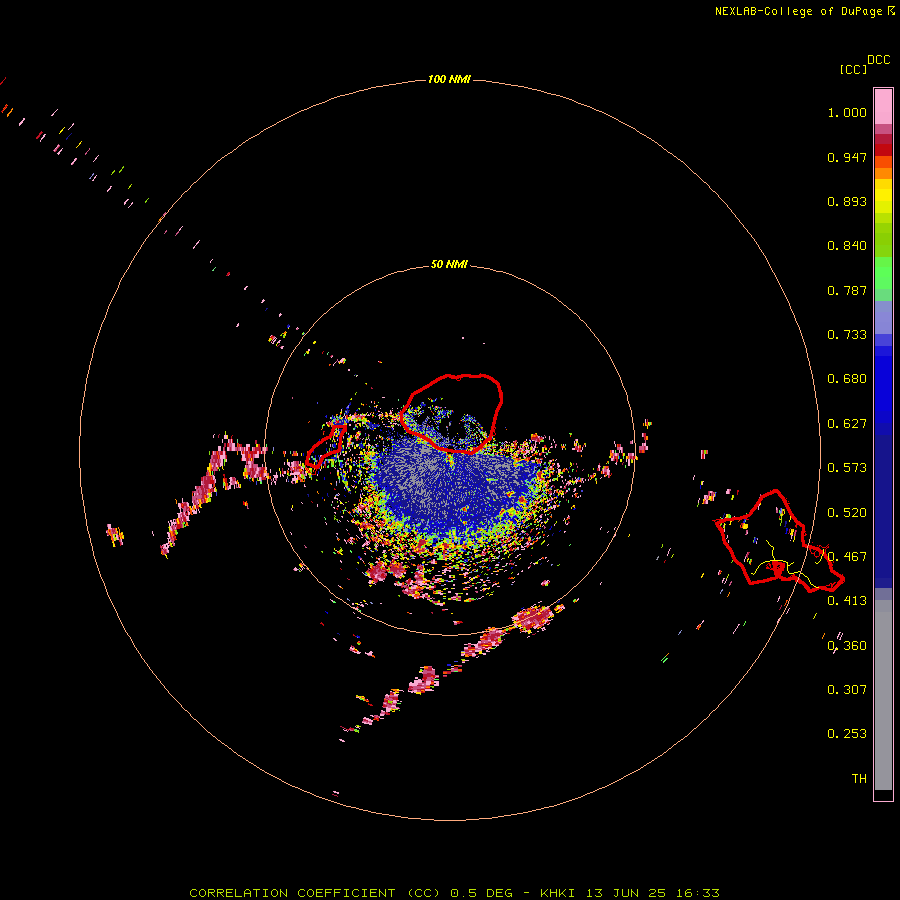Image resolution: width=900 pixels, height=900 pixels.
Task: Click the 16:33 timestamp in caption
Action: [698, 893]
